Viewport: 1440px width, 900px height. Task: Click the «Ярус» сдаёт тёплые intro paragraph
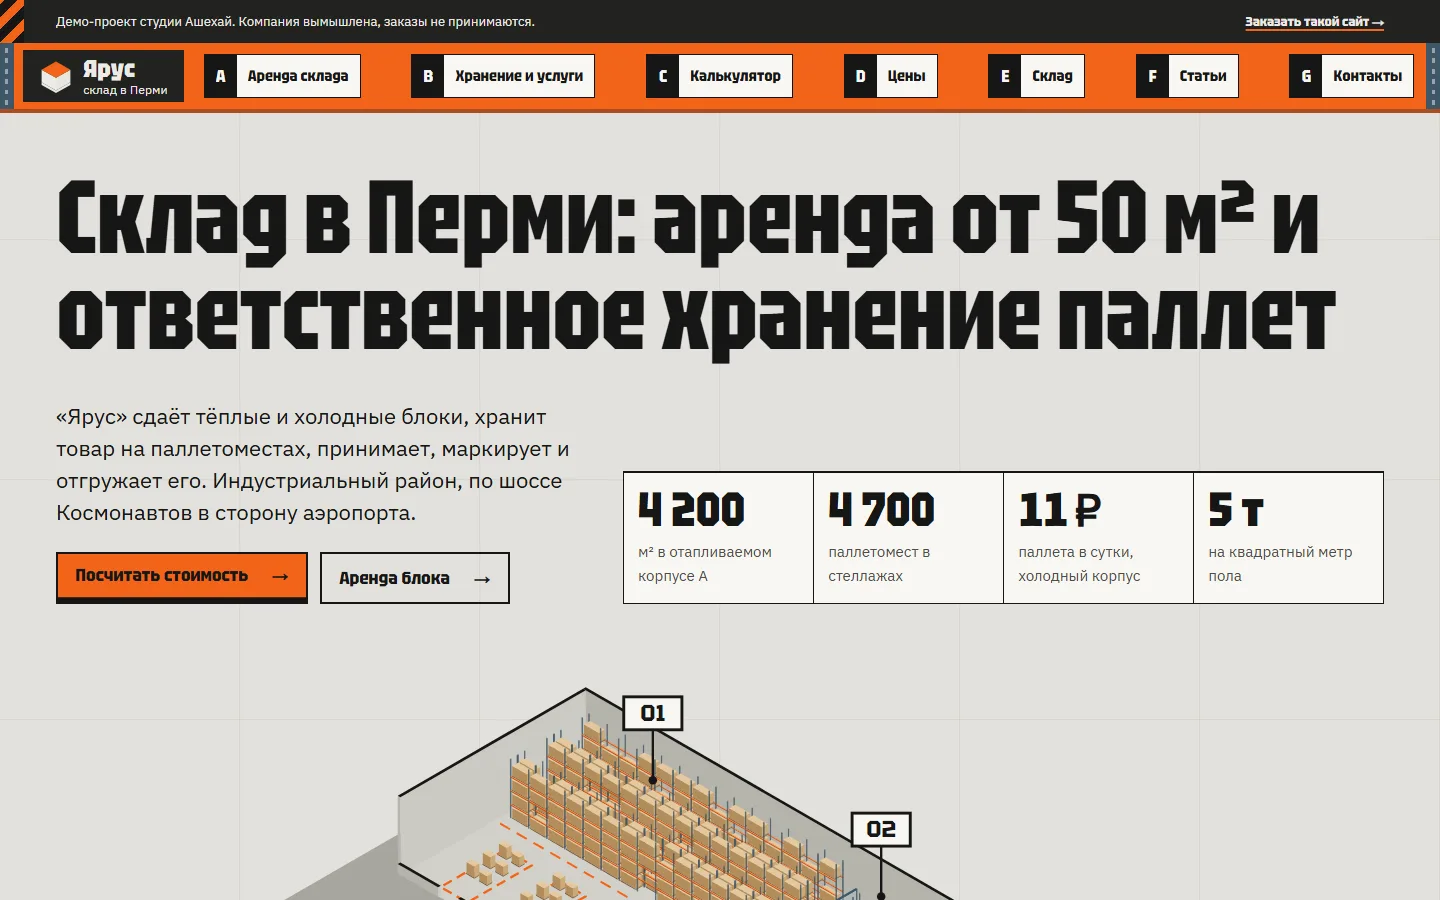(313, 465)
